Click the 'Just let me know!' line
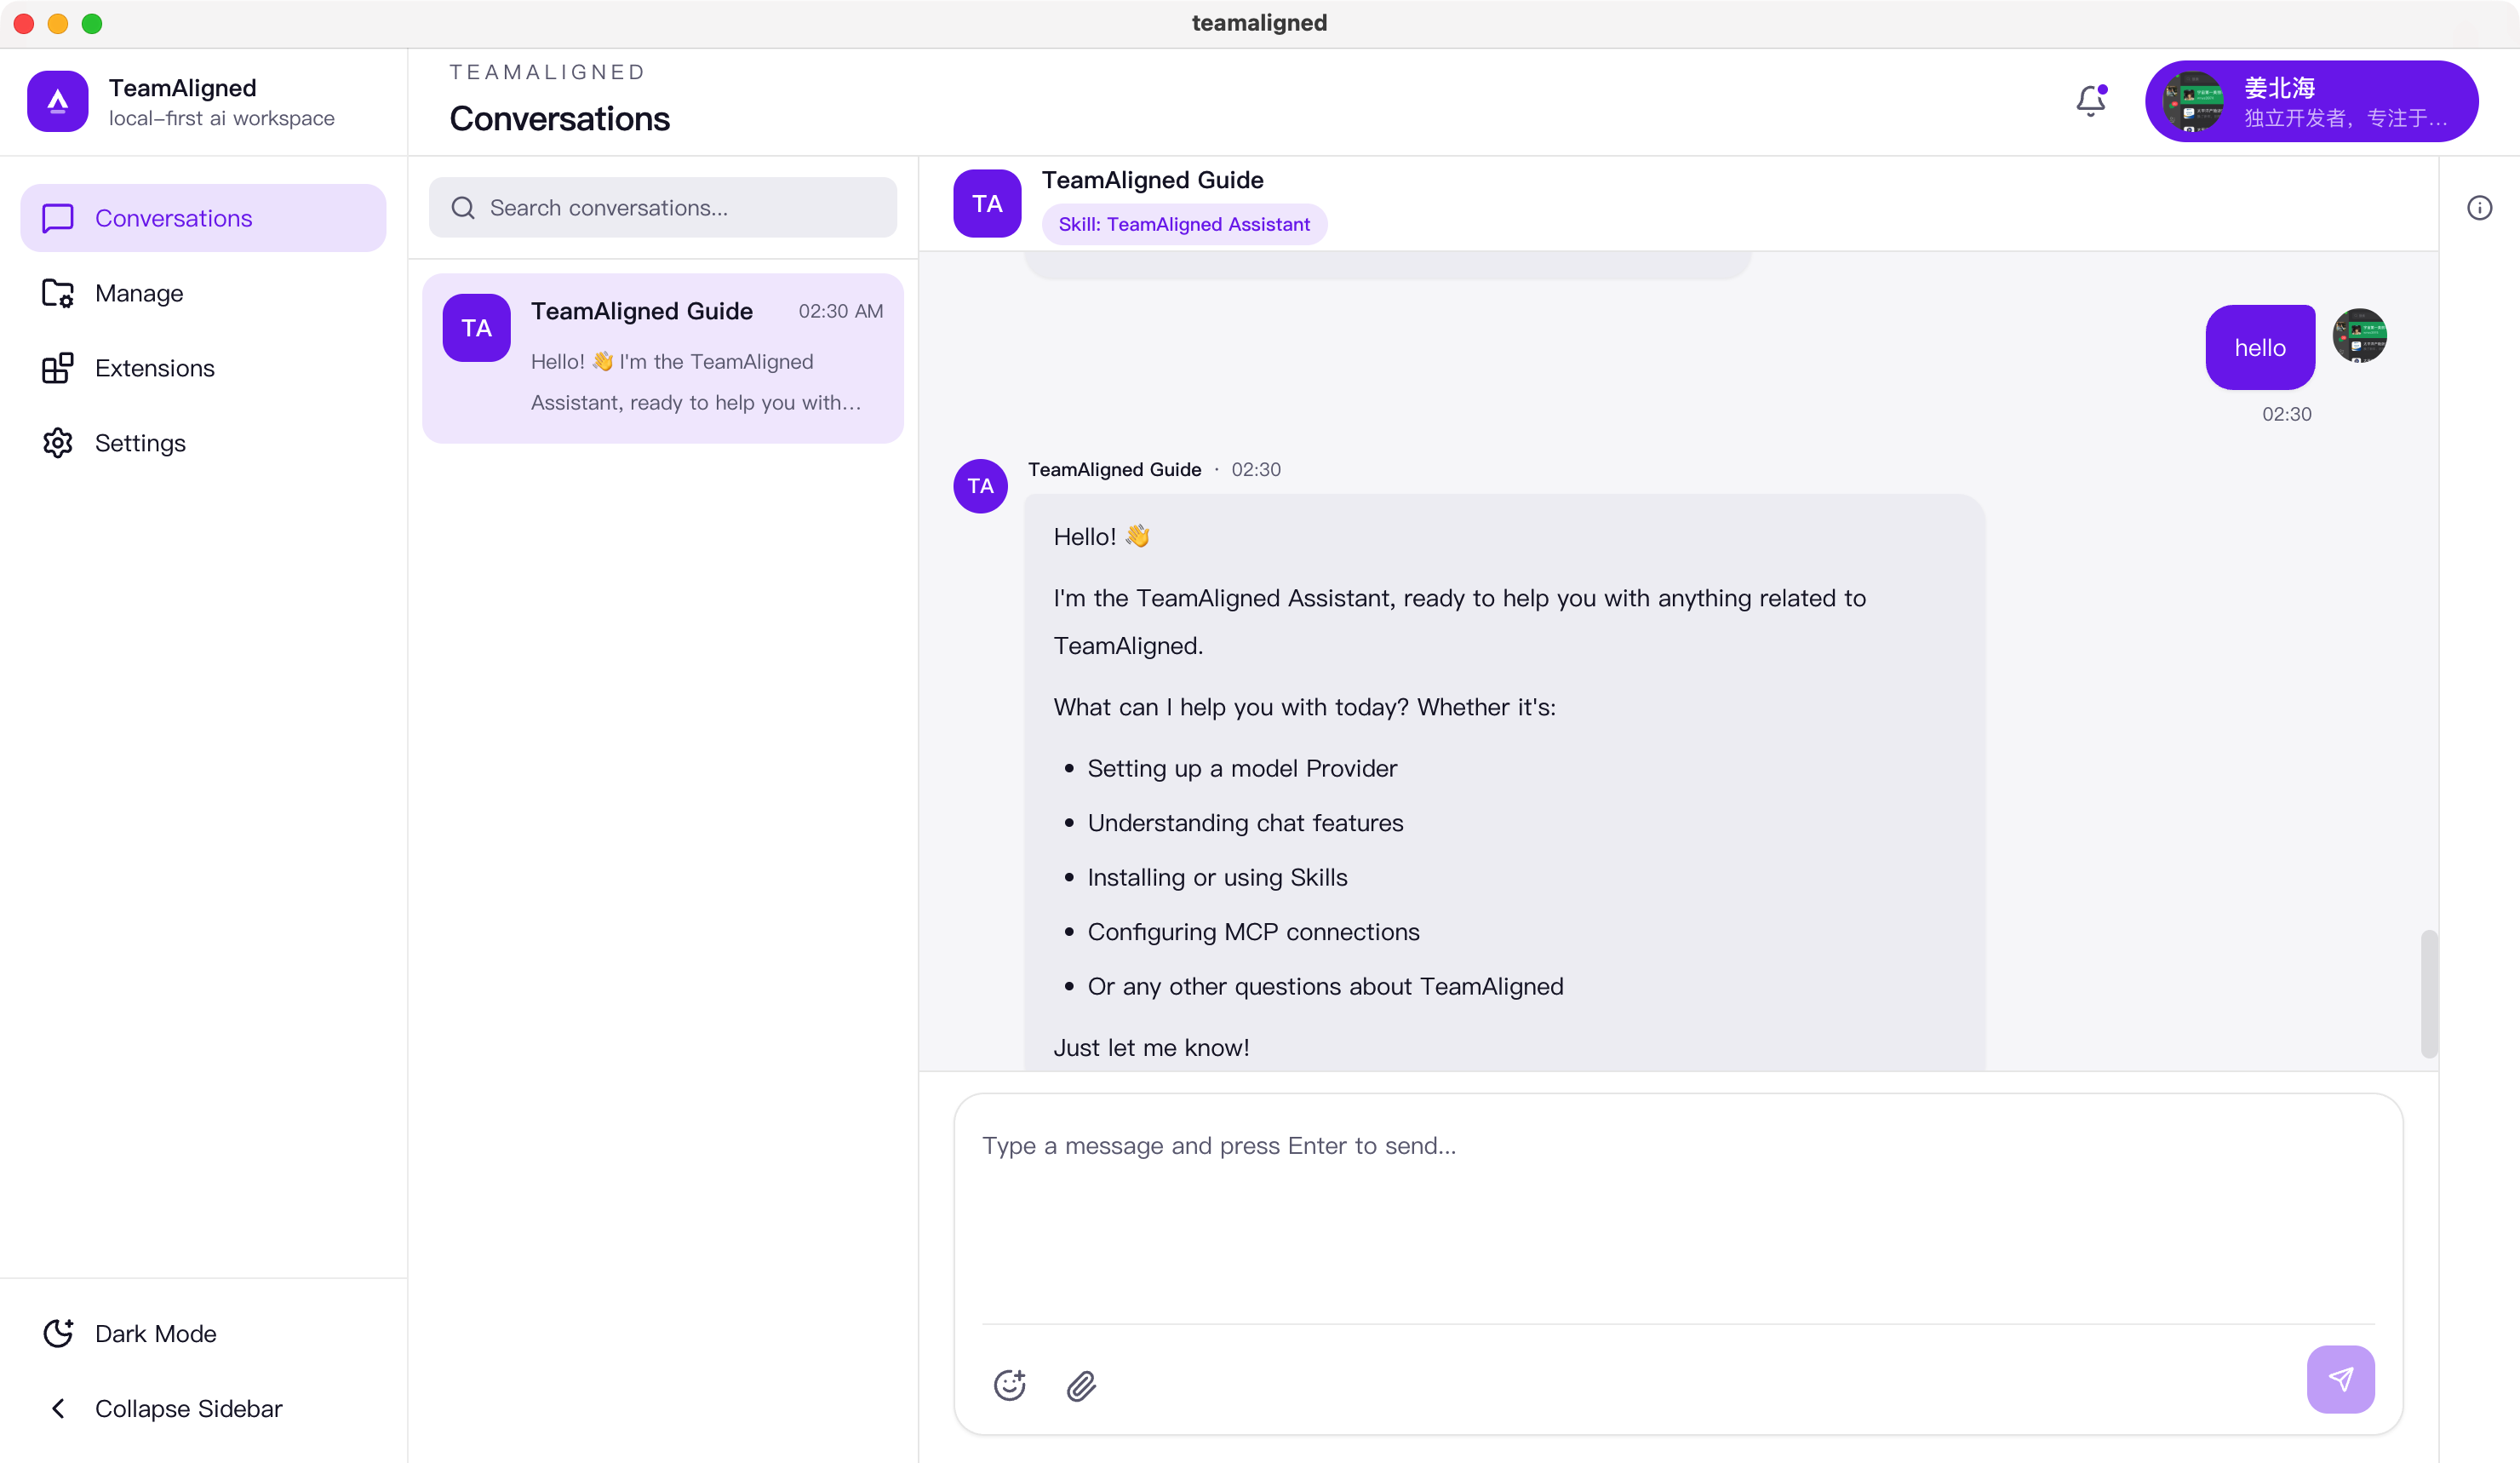 (x=1151, y=1047)
